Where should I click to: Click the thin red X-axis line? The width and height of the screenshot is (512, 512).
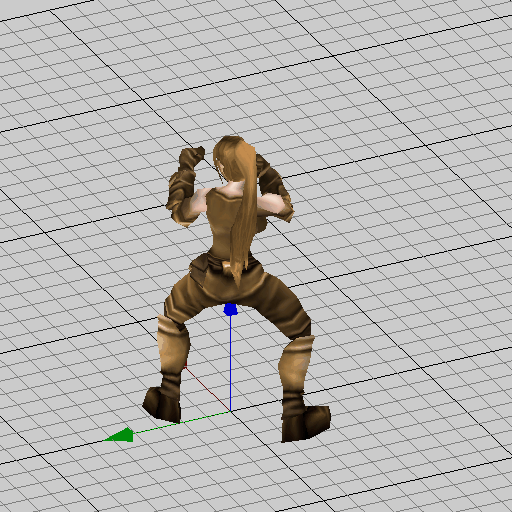tap(207, 388)
